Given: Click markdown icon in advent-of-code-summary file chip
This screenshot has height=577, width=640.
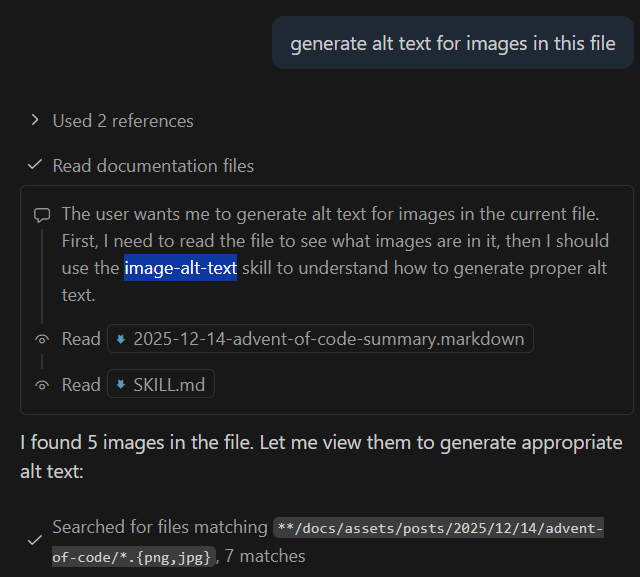Looking at the screenshot, I should pos(121,339).
